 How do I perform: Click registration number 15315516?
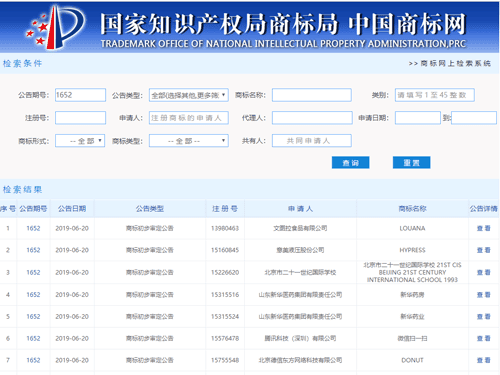click(x=225, y=295)
